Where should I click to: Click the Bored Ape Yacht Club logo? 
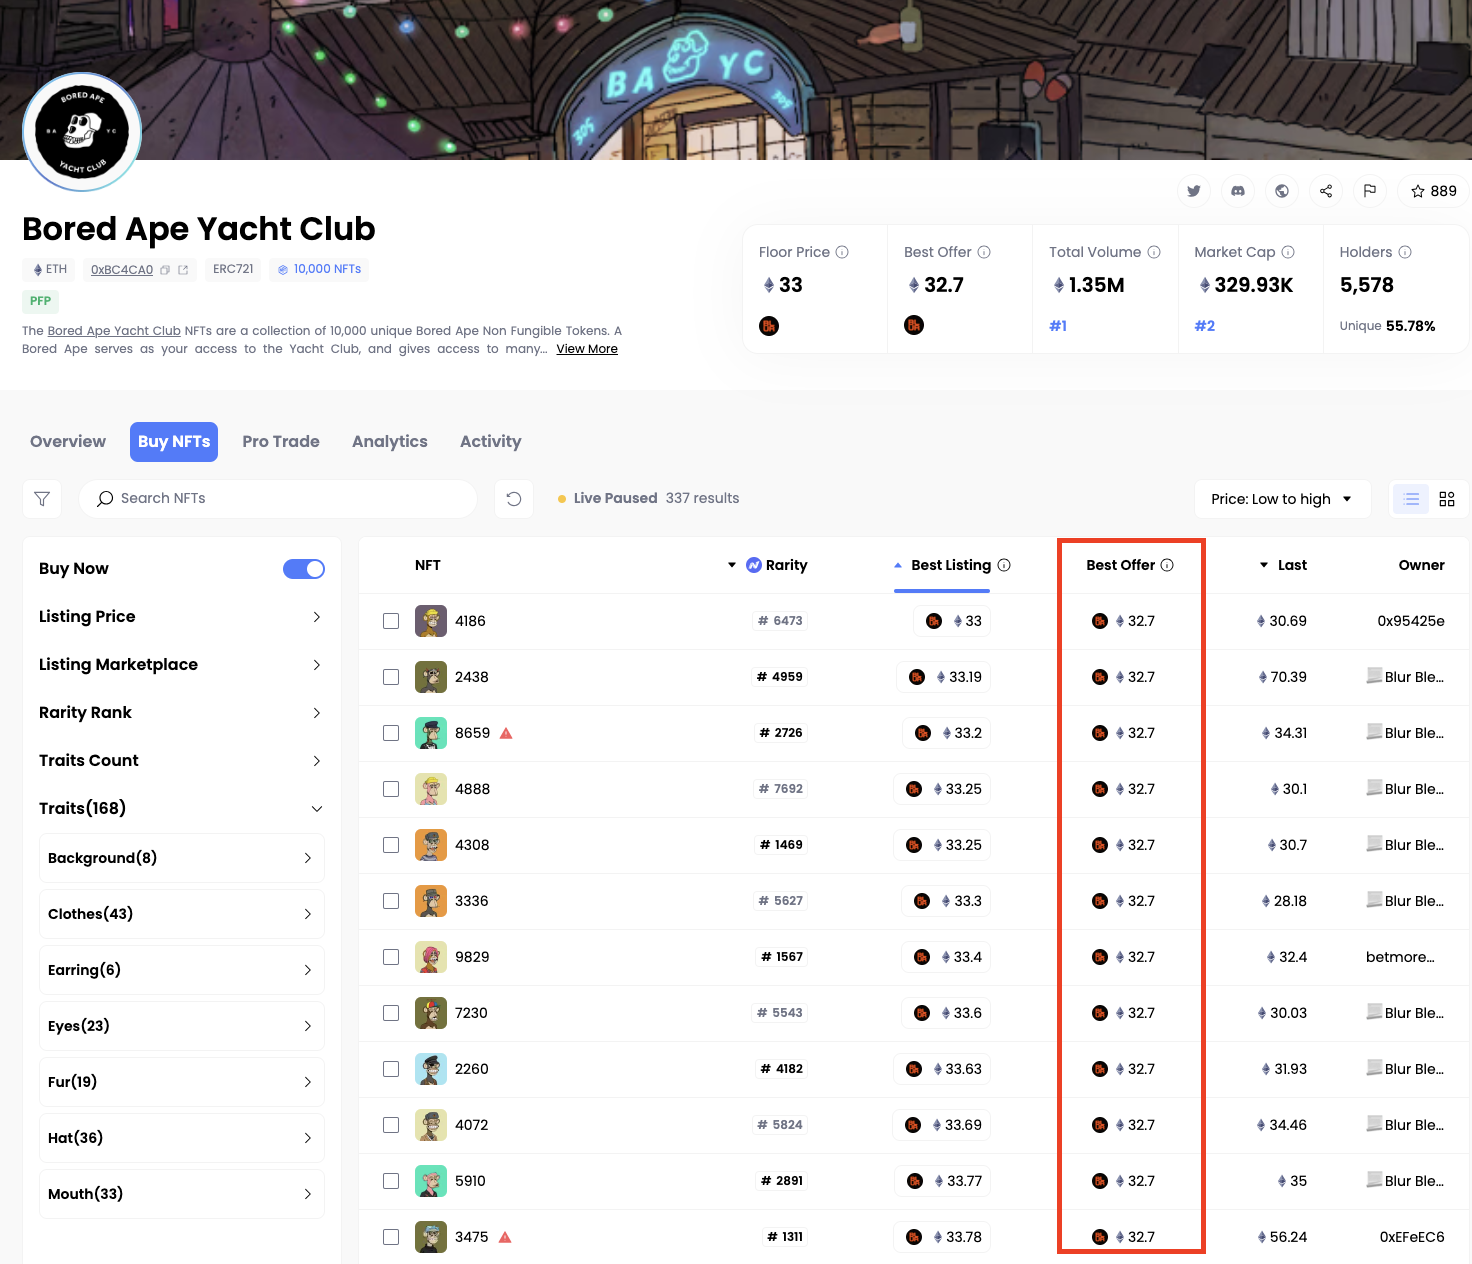pos(82,131)
